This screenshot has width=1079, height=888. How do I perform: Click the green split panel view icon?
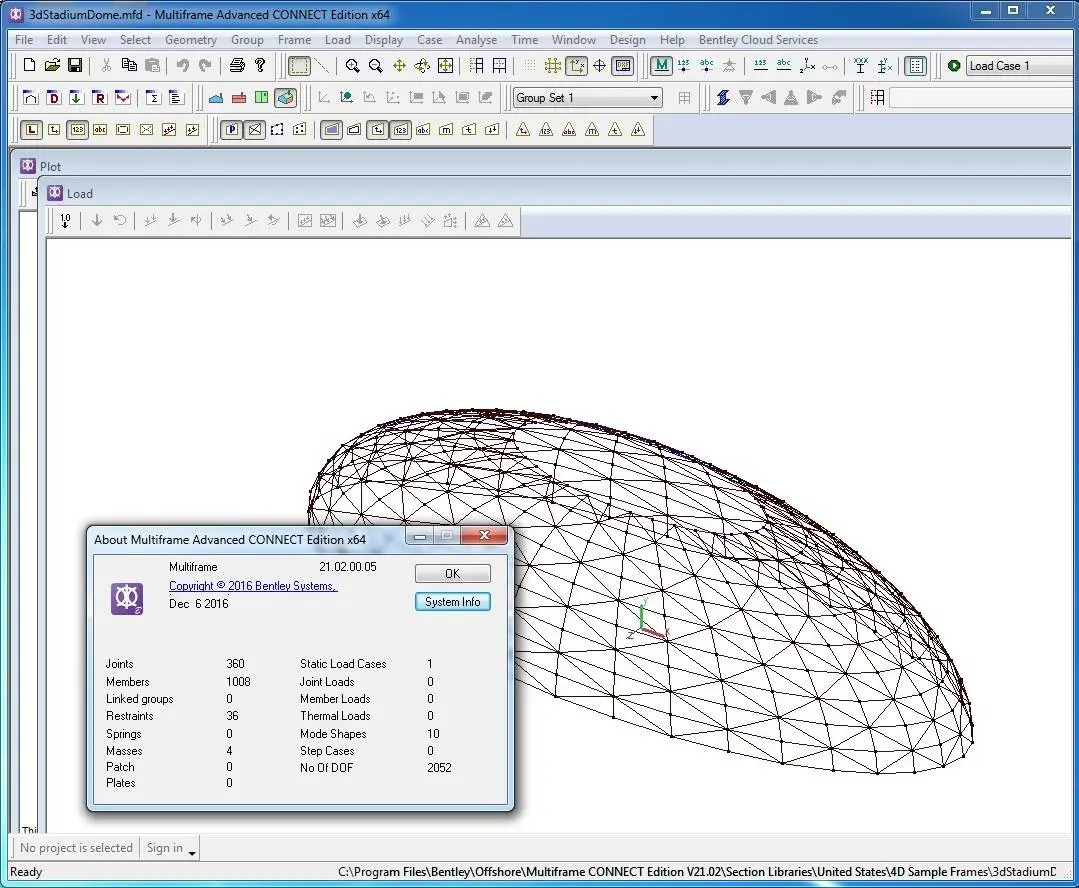point(261,98)
